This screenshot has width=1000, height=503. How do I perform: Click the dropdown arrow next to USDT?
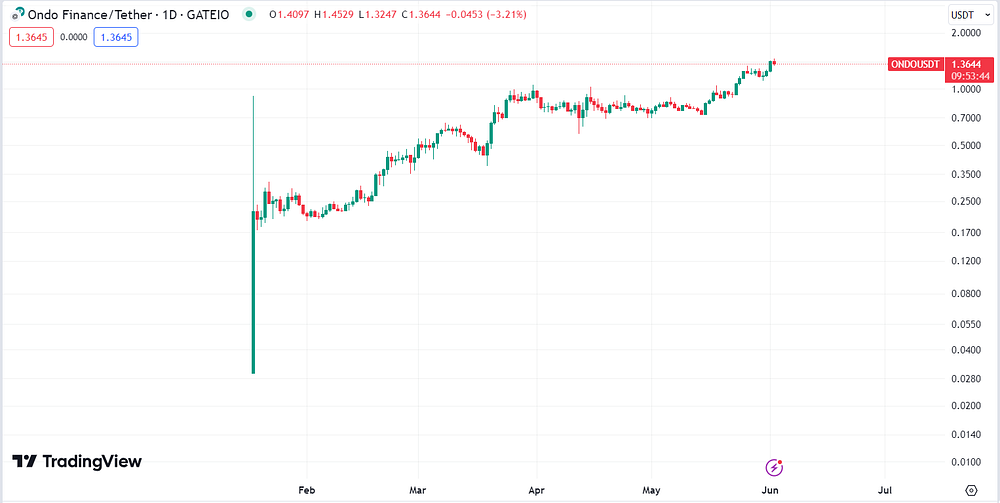point(984,14)
